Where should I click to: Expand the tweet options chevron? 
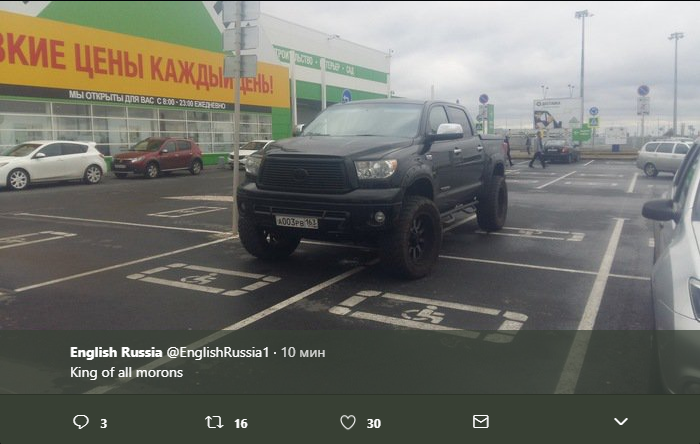click(x=621, y=421)
